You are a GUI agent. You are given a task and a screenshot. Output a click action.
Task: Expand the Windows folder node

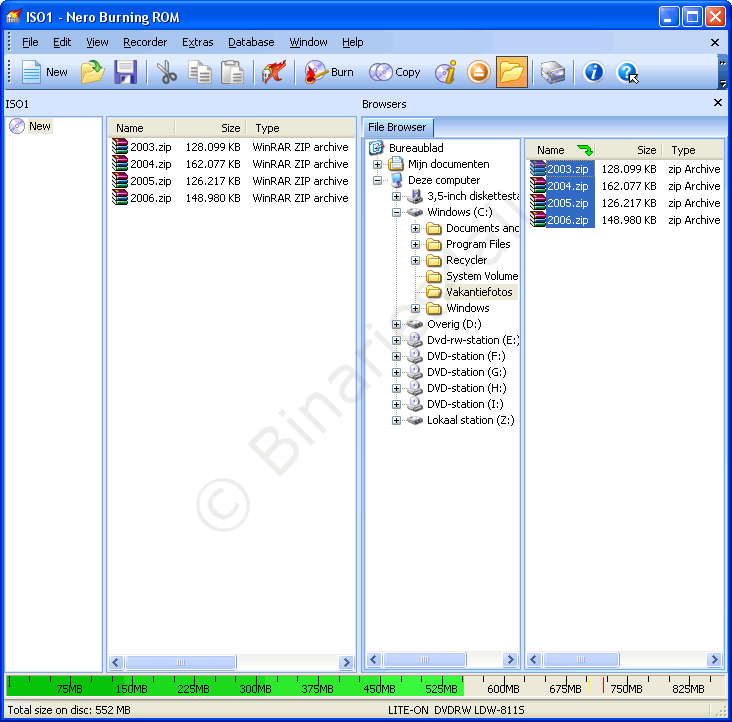click(x=415, y=308)
